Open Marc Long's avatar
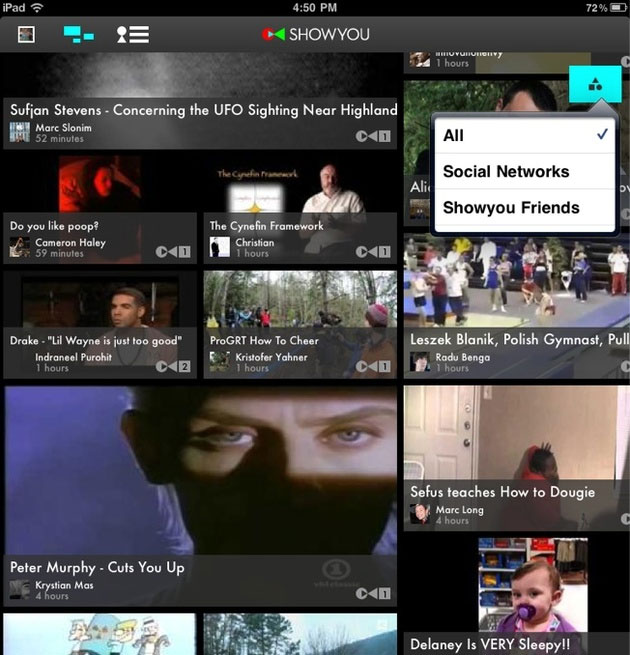Image resolution: width=630 pixels, height=655 pixels. tap(420, 514)
